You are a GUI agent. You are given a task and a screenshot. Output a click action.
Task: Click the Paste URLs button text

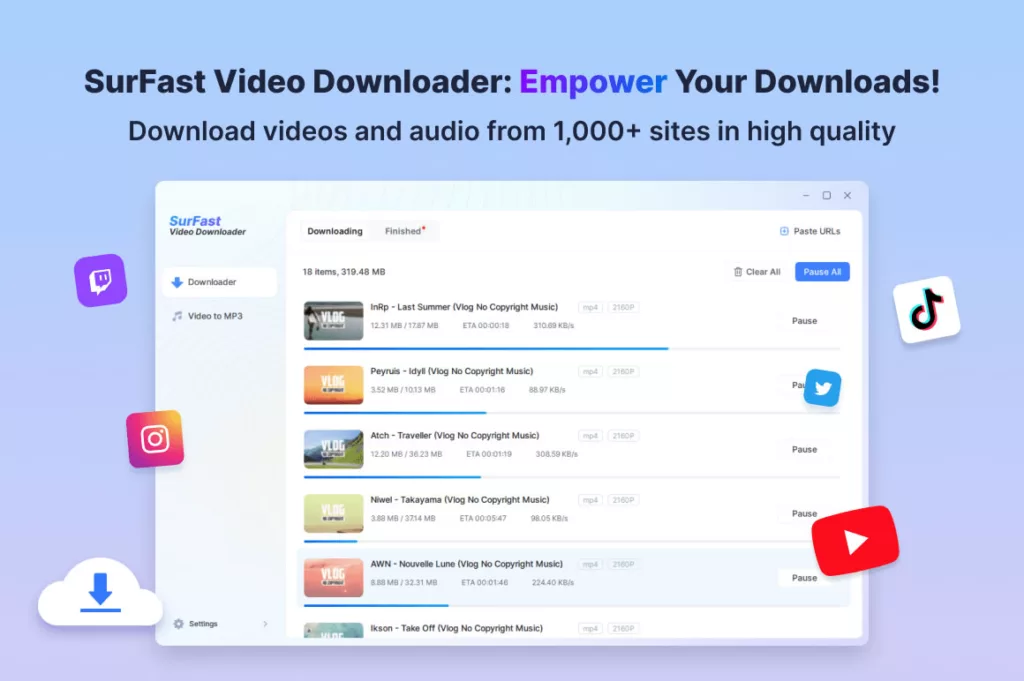click(816, 231)
